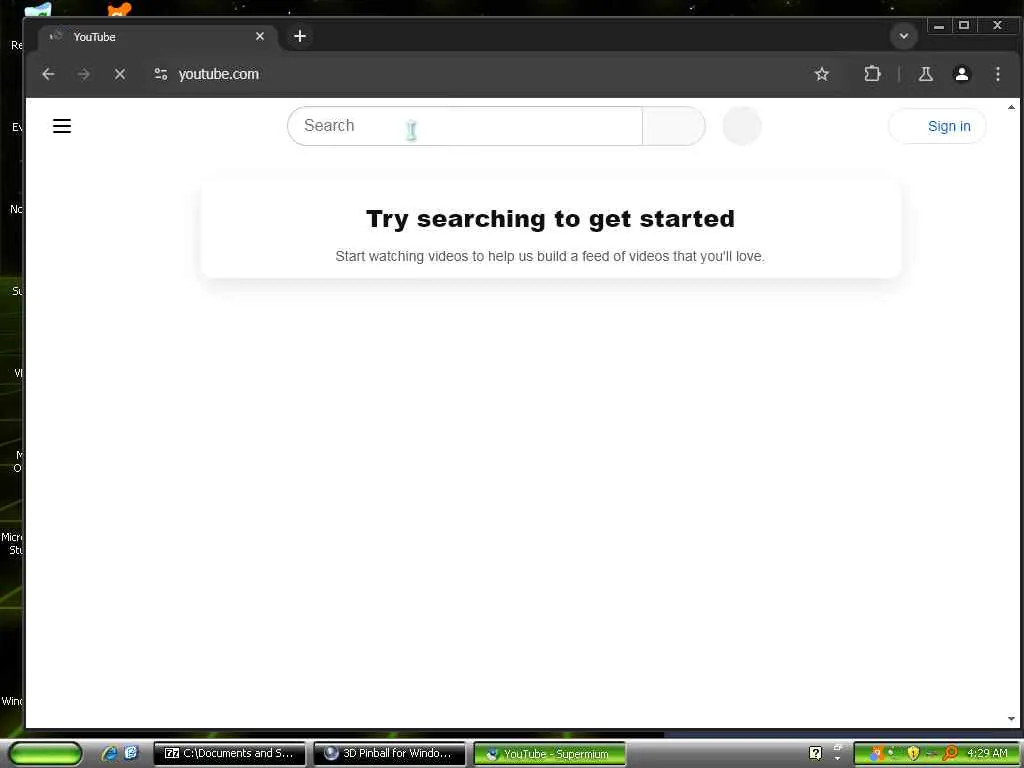
Task: Switch to the C:\Documents and S... taskbar window
Action: click(229, 754)
